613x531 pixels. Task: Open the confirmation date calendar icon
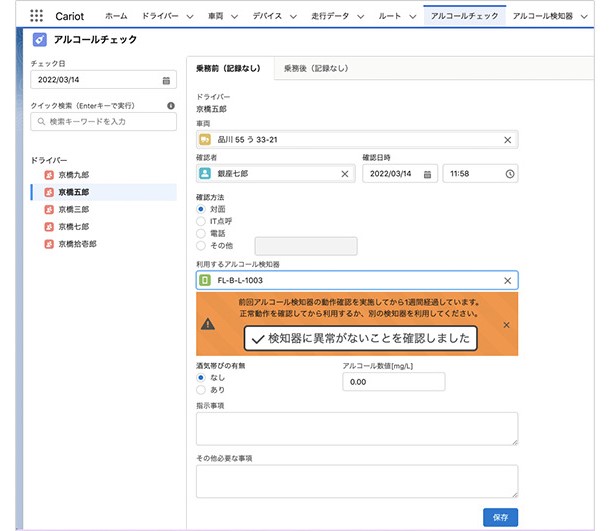pos(427,173)
